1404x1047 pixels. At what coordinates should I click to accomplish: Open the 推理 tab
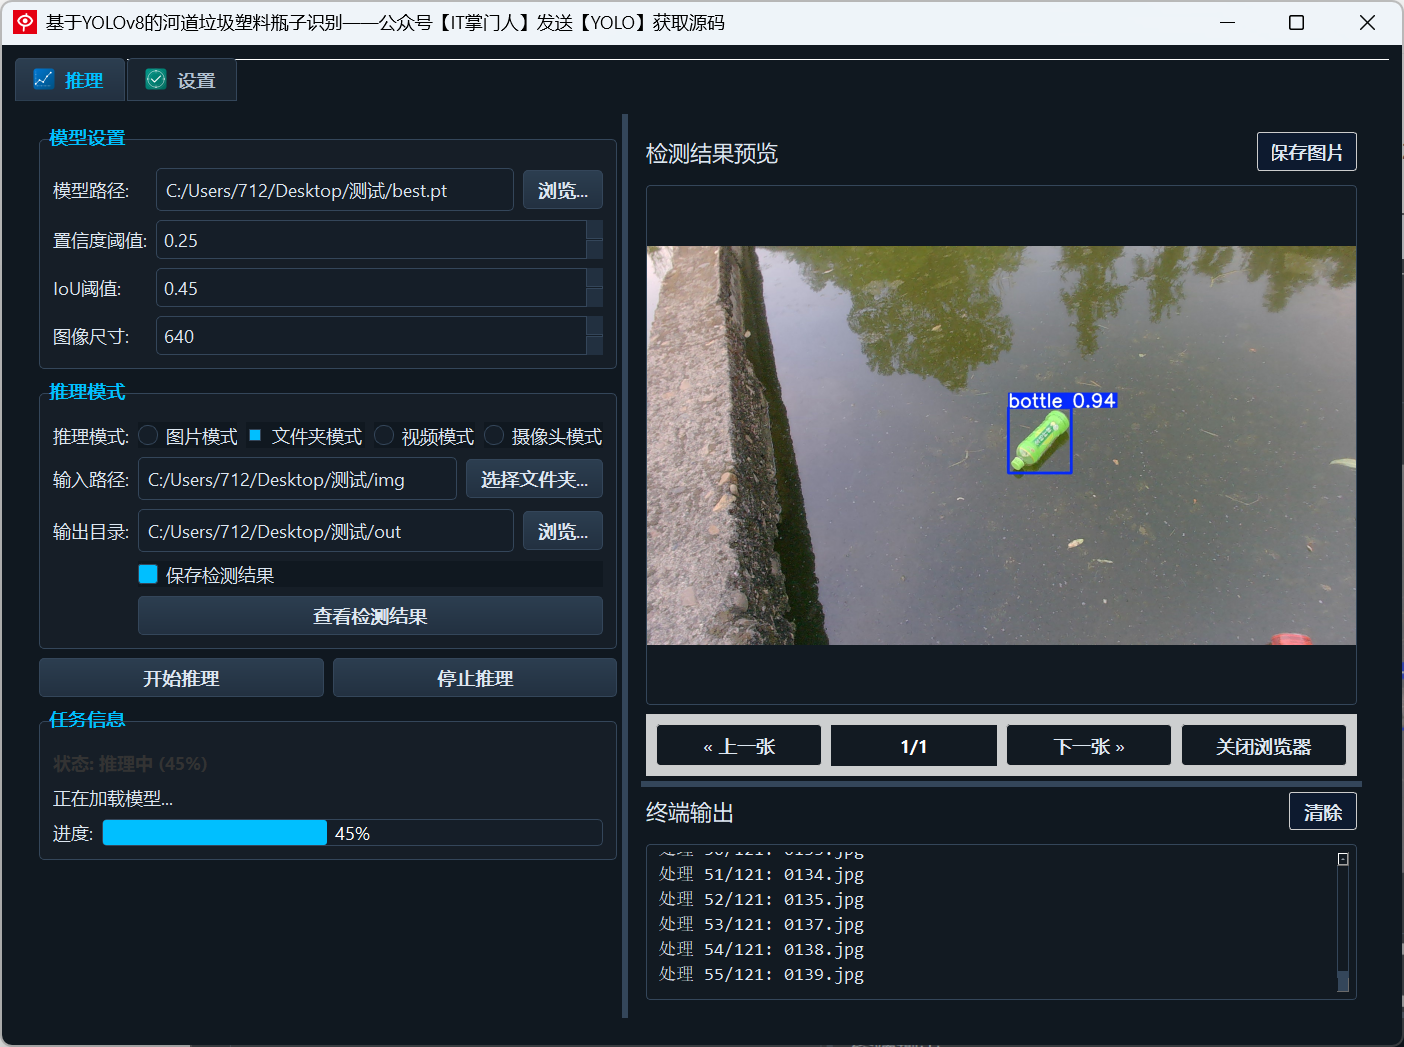70,80
